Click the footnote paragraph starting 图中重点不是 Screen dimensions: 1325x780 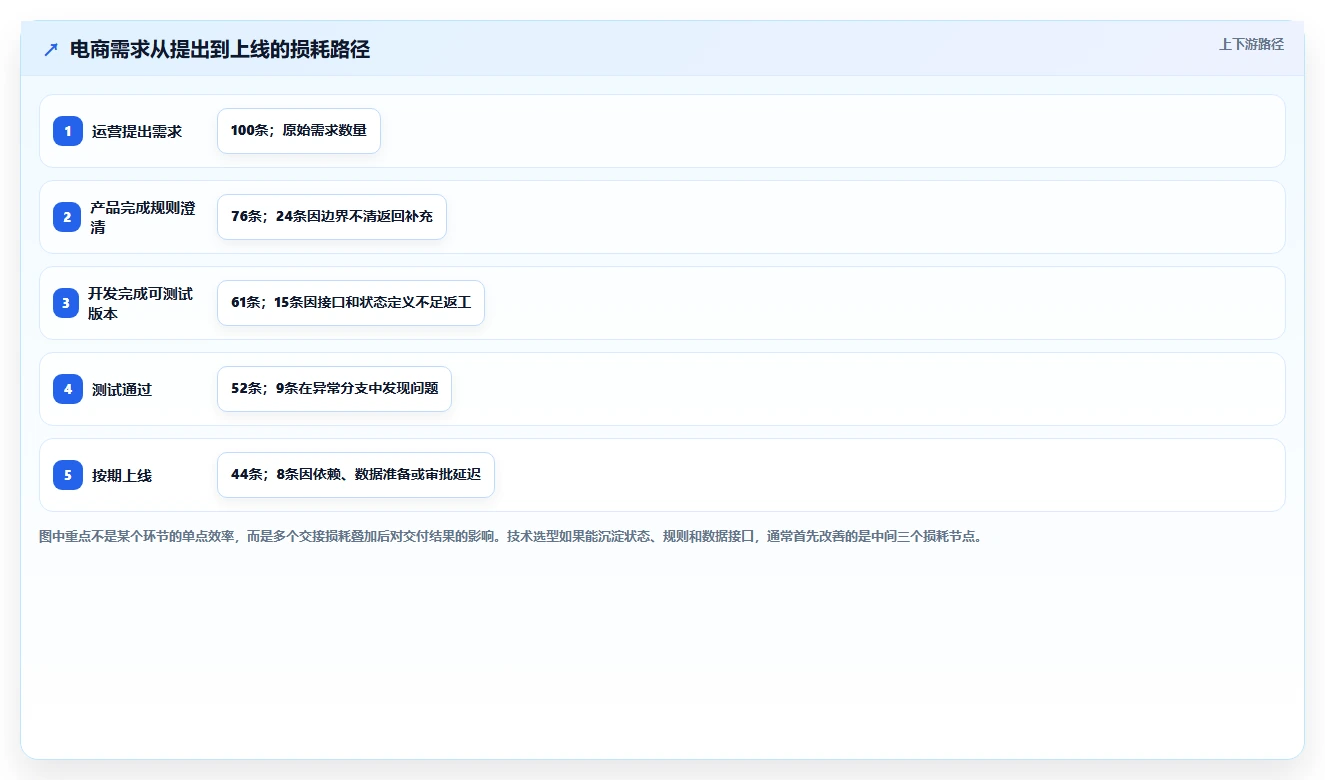(514, 537)
